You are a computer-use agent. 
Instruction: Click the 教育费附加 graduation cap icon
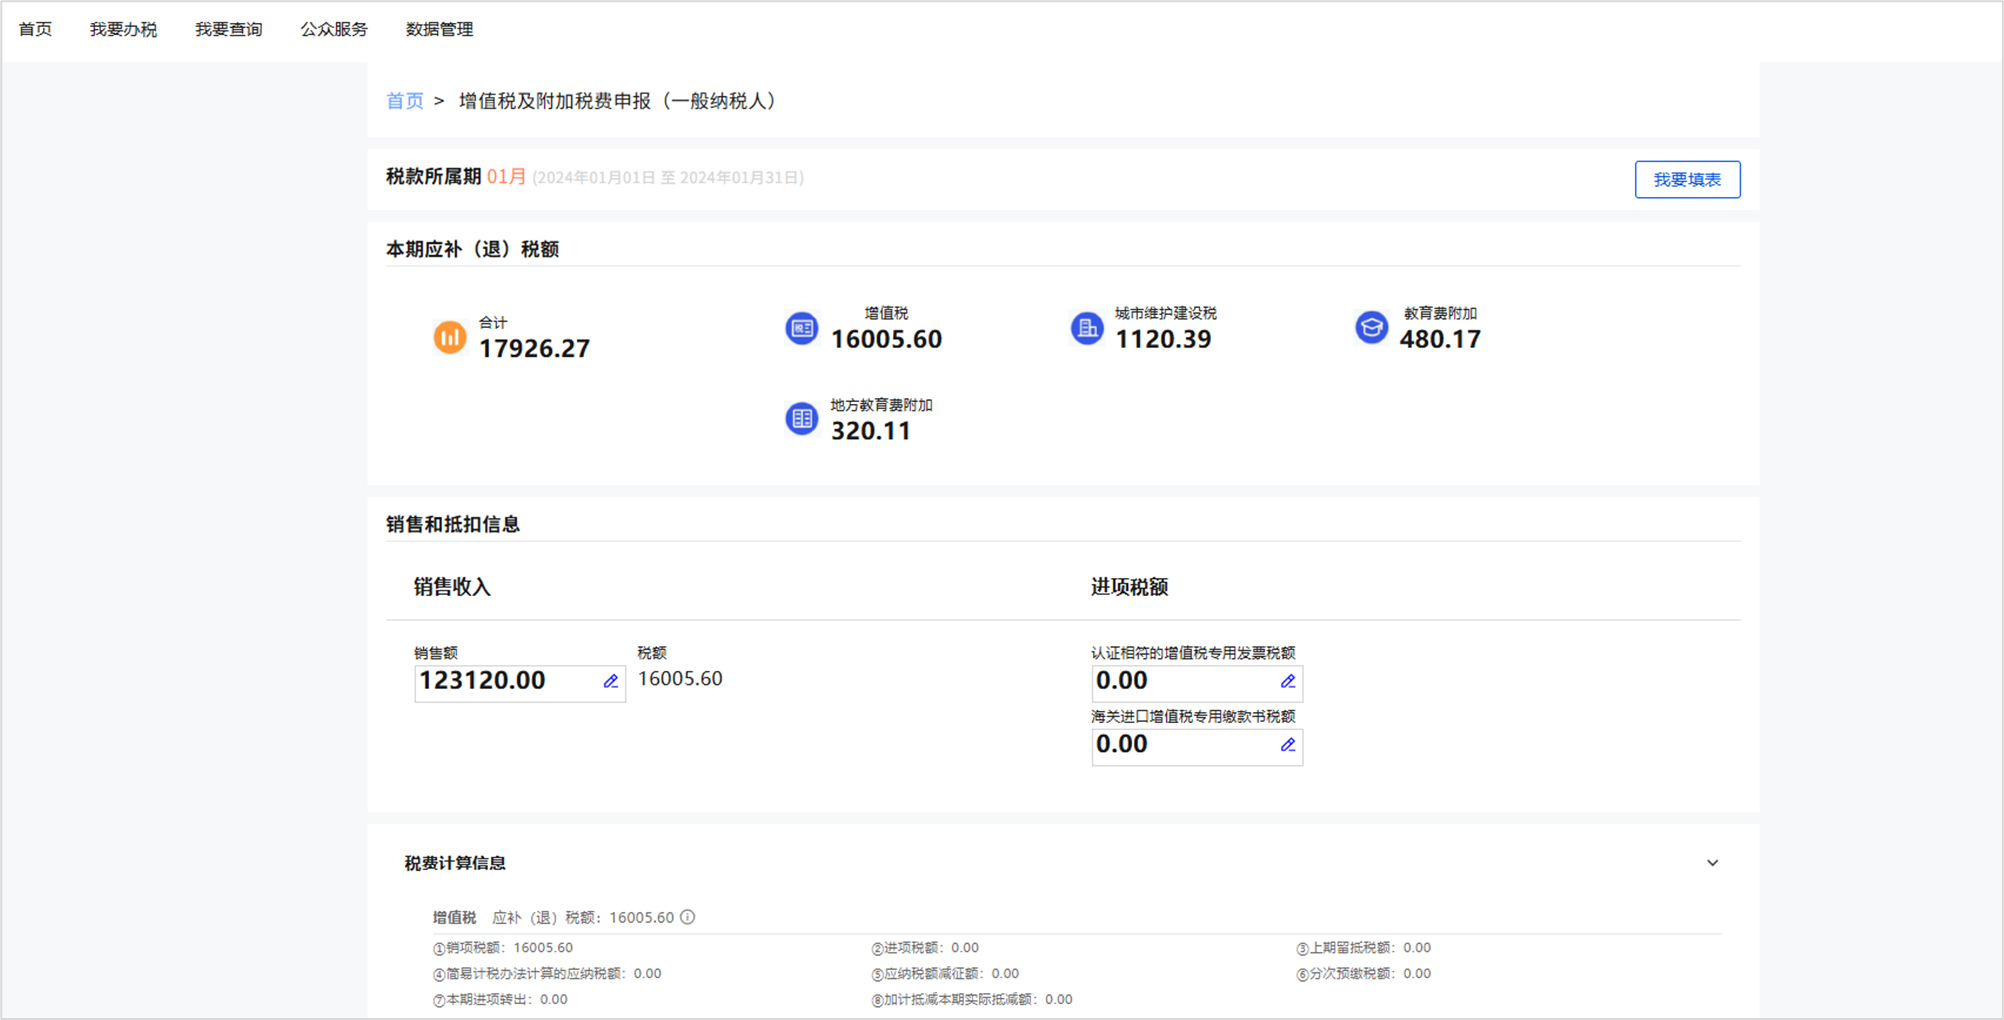tap(1371, 327)
